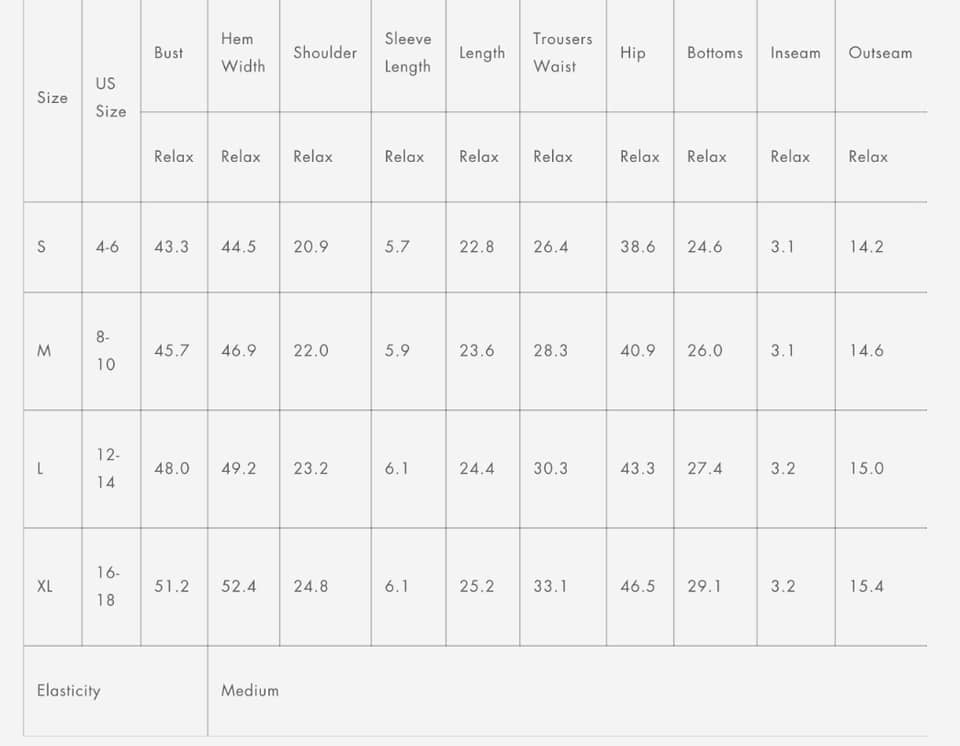The image size is (960, 746).
Task: Click the Trousers Waist column header
Action: [x=562, y=53]
